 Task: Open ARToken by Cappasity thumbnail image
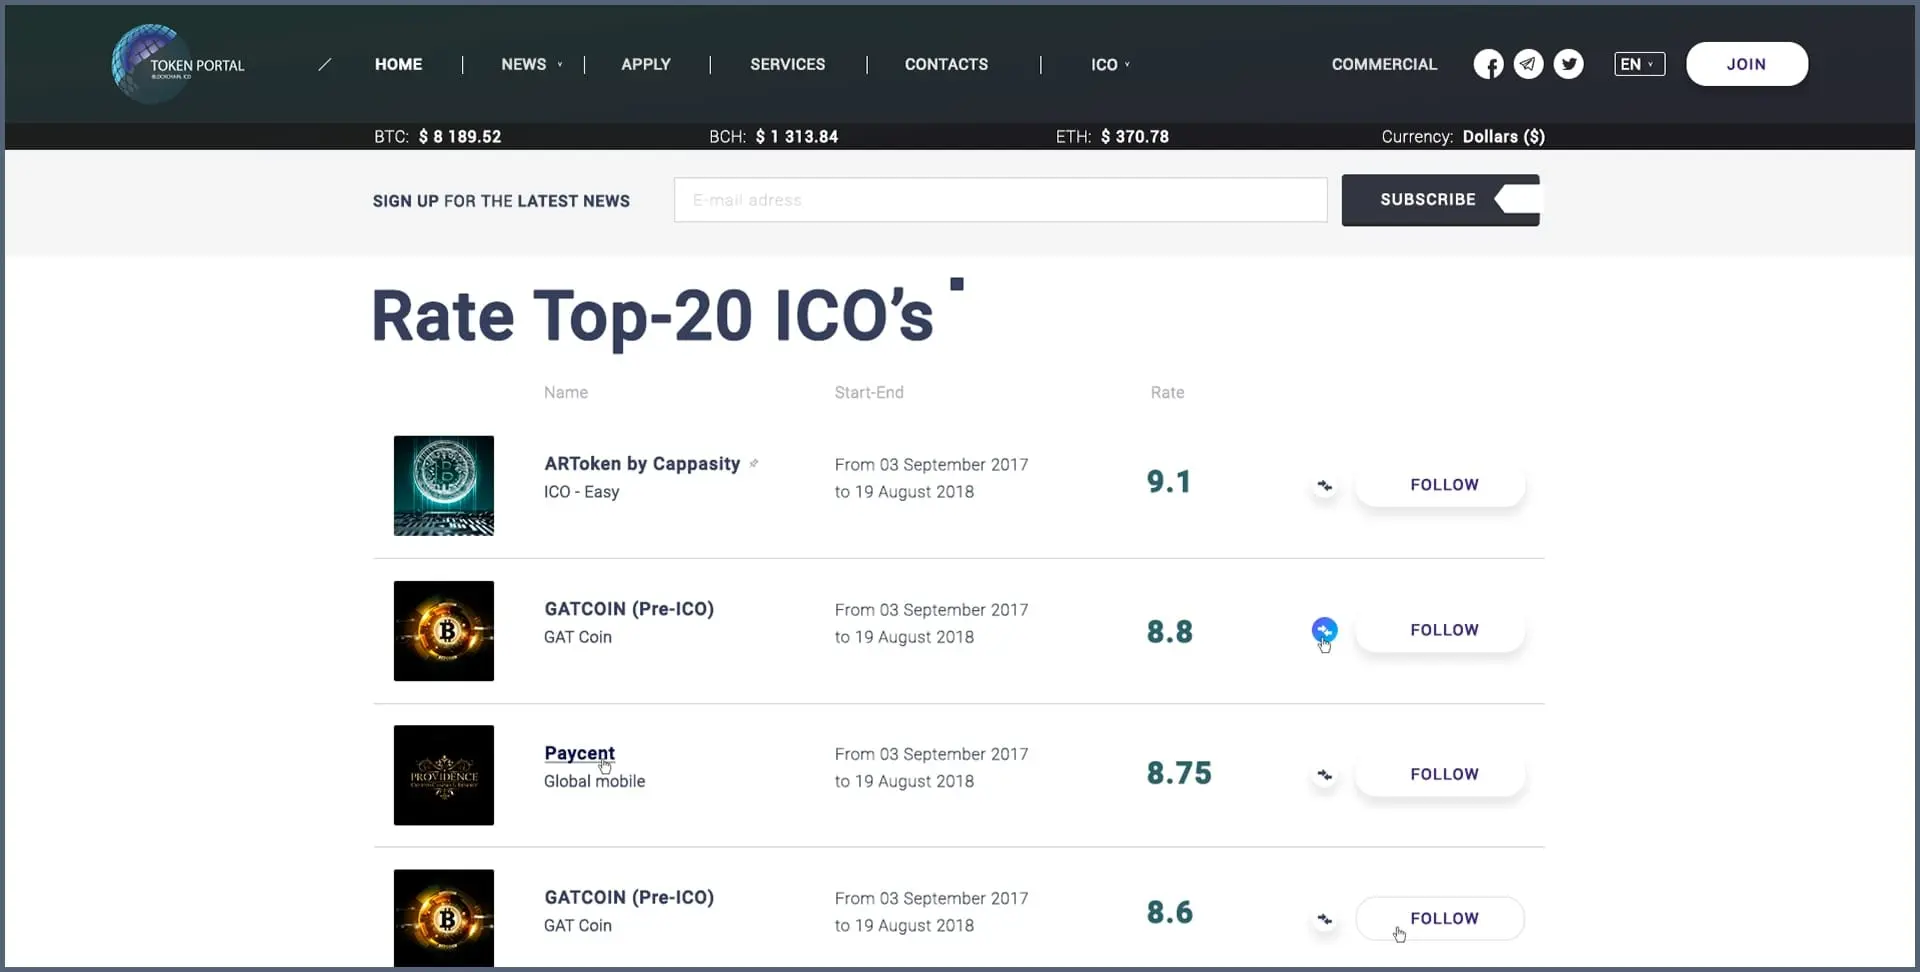[444, 485]
